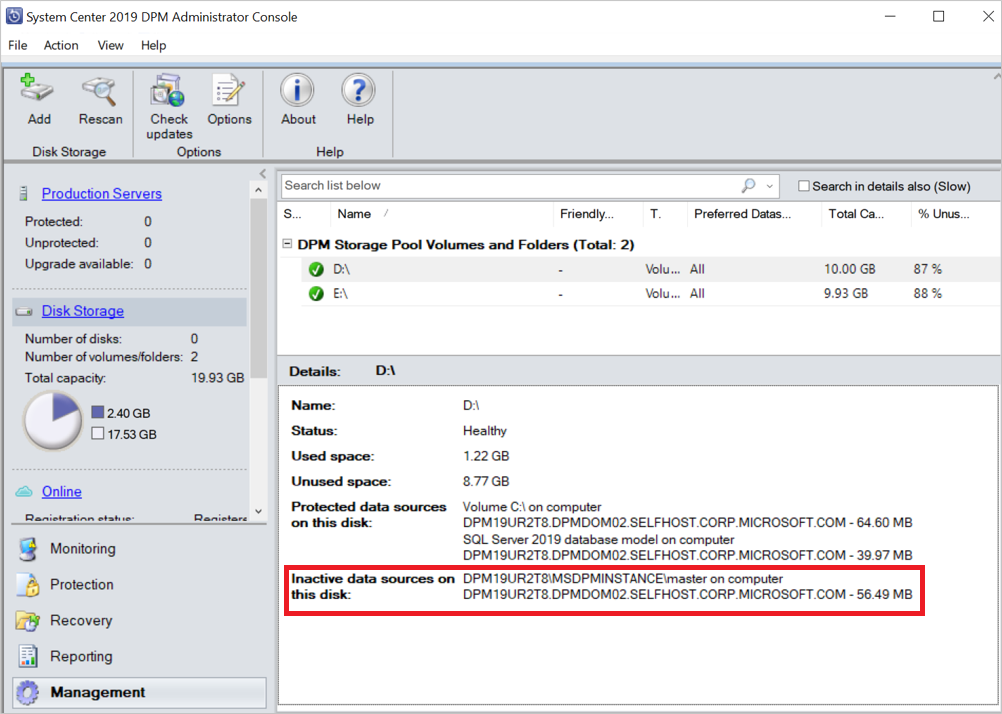Click the Protection lock icon
Viewport: 1002px width, 714px height.
(x=27, y=585)
